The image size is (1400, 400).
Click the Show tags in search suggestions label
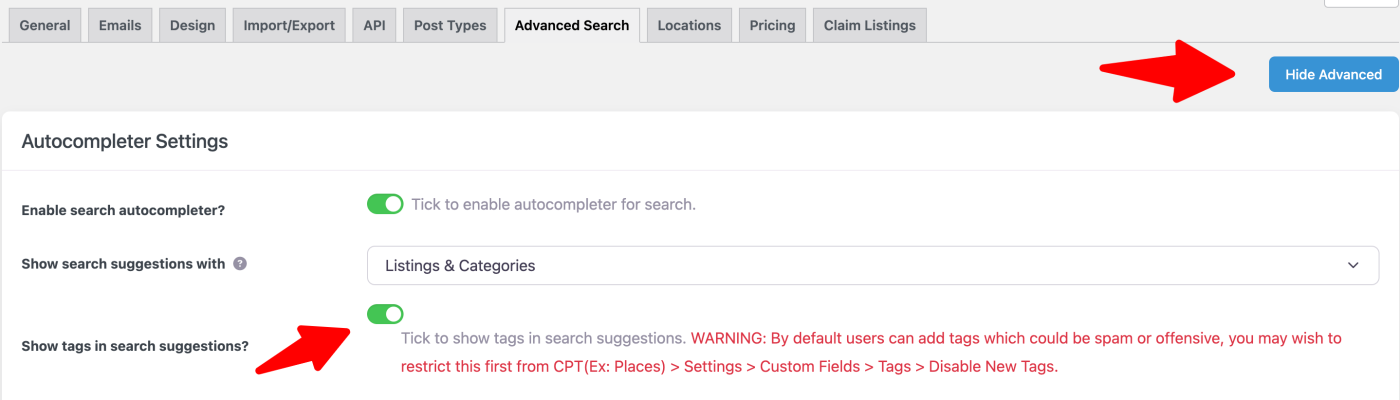135,346
